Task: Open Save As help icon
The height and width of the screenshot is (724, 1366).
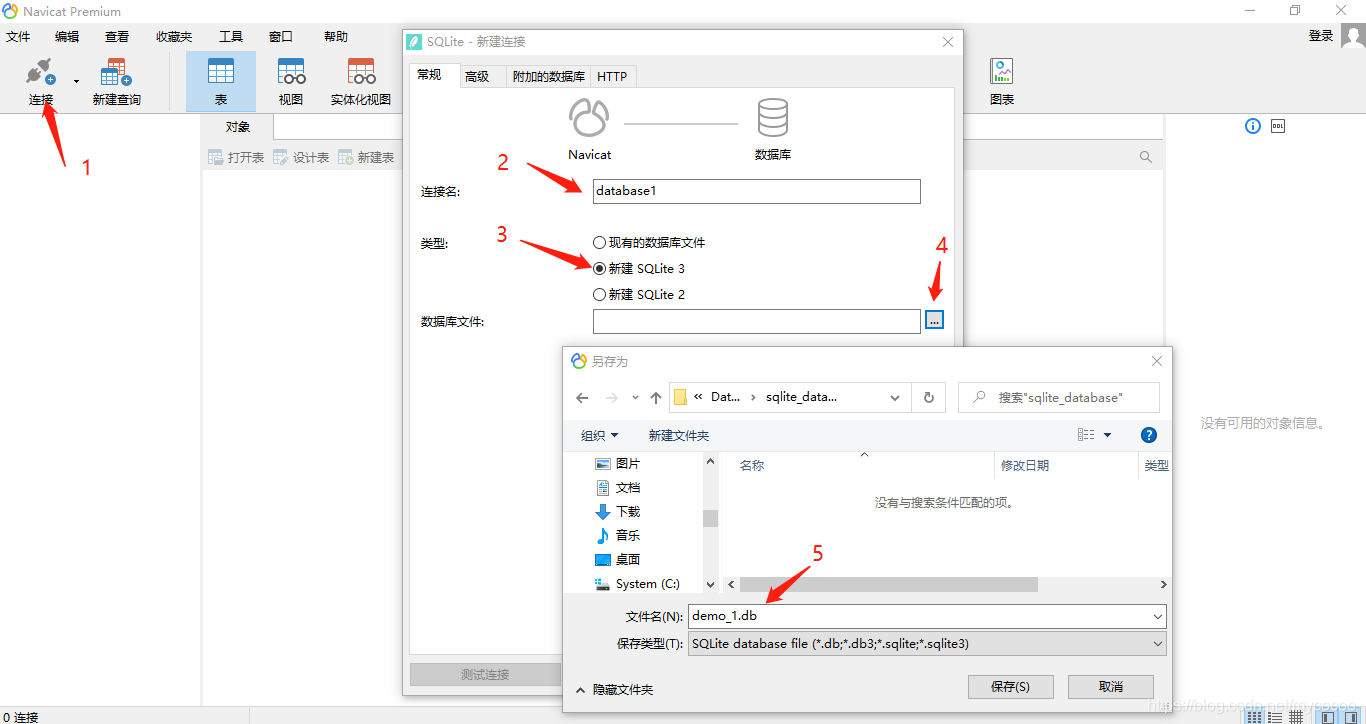Action: 1149,435
